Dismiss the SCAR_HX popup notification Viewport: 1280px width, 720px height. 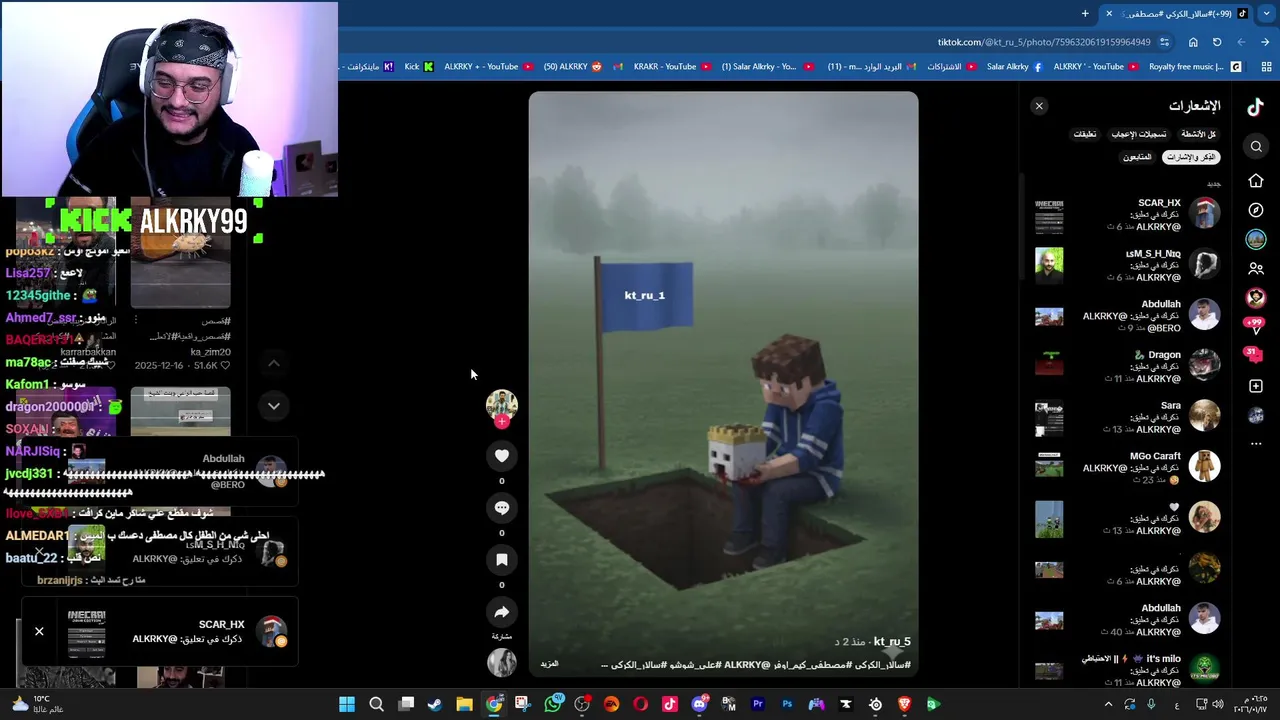[x=39, y=631]
